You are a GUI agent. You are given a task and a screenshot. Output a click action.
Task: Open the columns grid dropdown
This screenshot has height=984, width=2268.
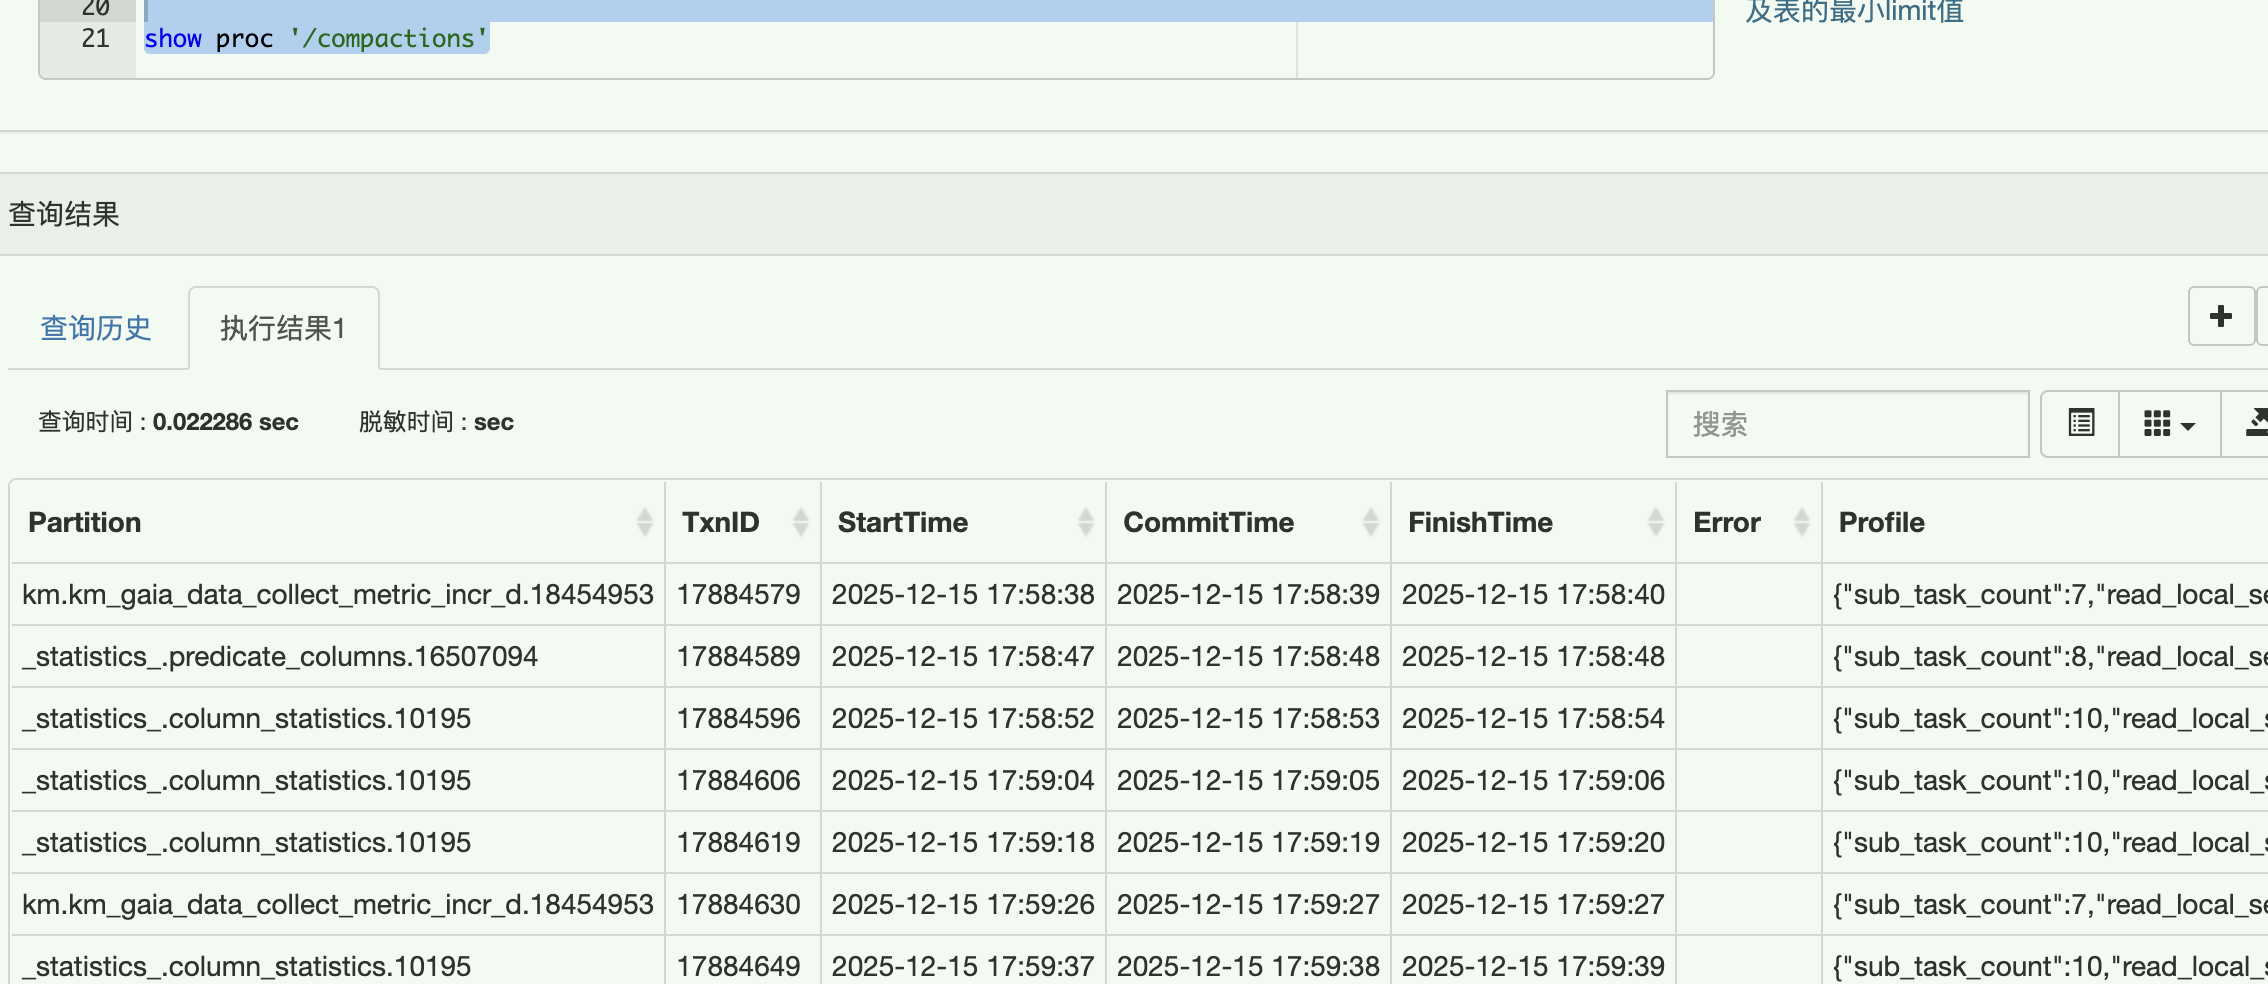(x=2168, y=423)
